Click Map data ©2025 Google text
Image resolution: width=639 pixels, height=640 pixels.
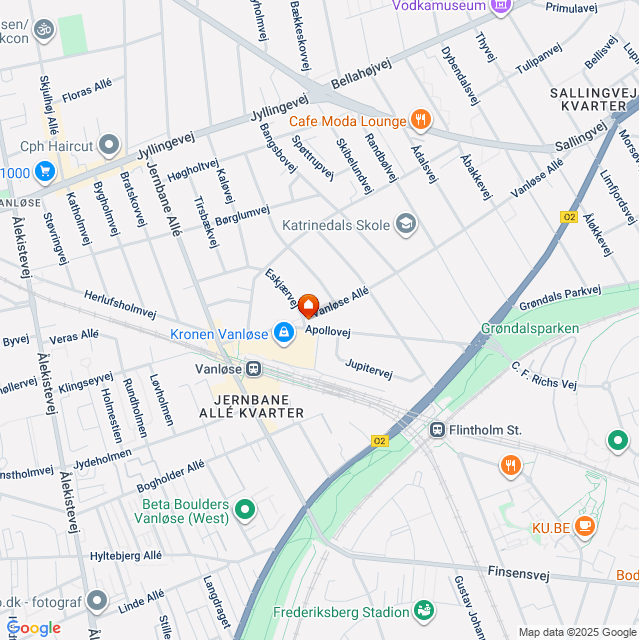(578, 633)
